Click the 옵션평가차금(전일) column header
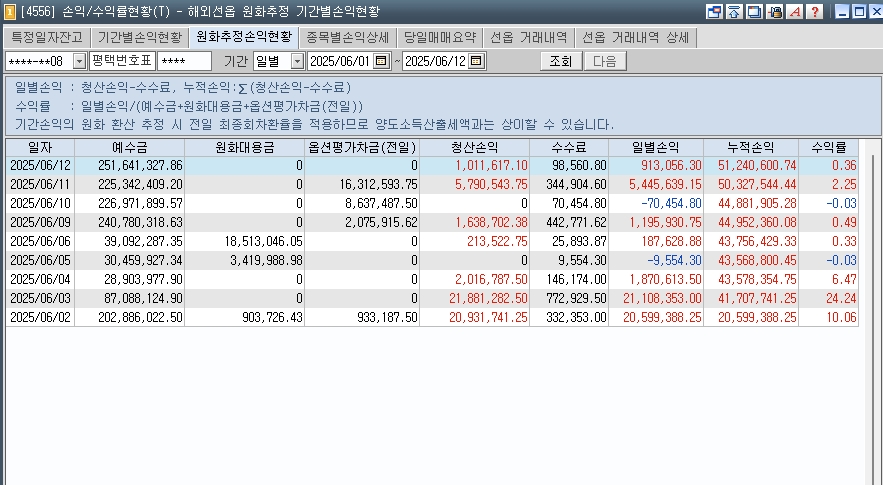 coord(362,148)
